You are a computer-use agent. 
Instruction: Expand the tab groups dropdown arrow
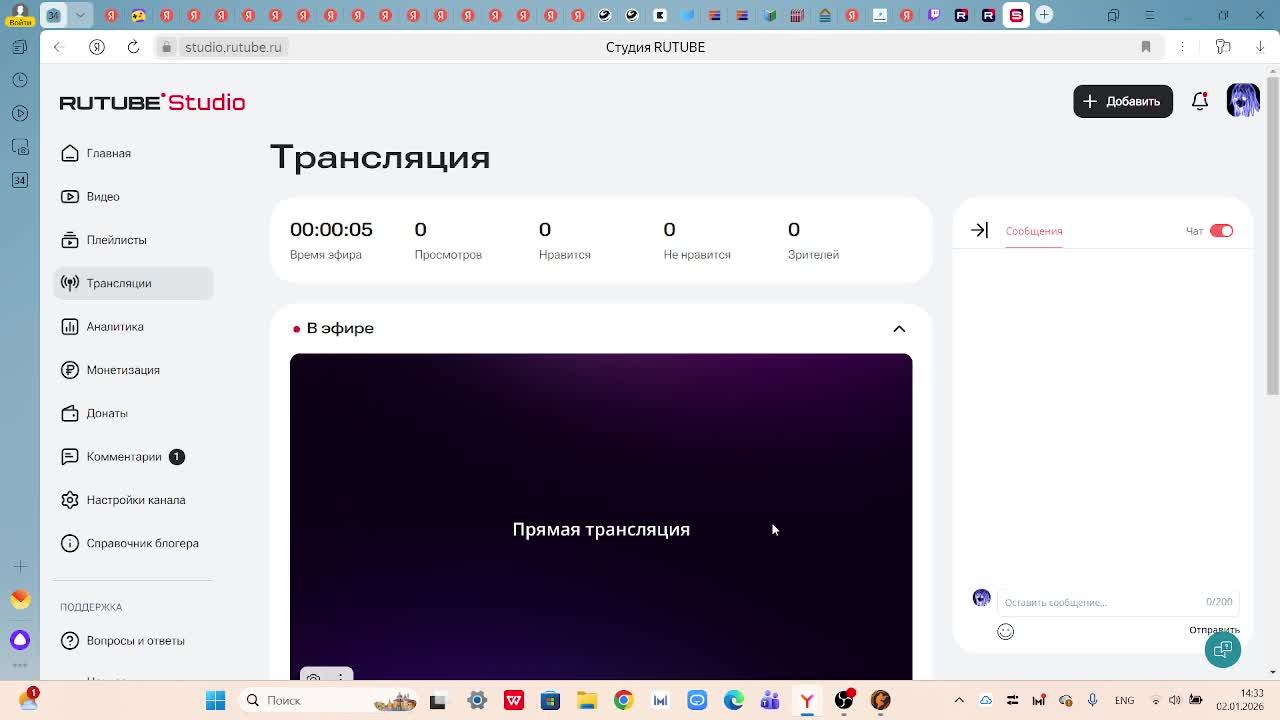click(x=80, y=14)
